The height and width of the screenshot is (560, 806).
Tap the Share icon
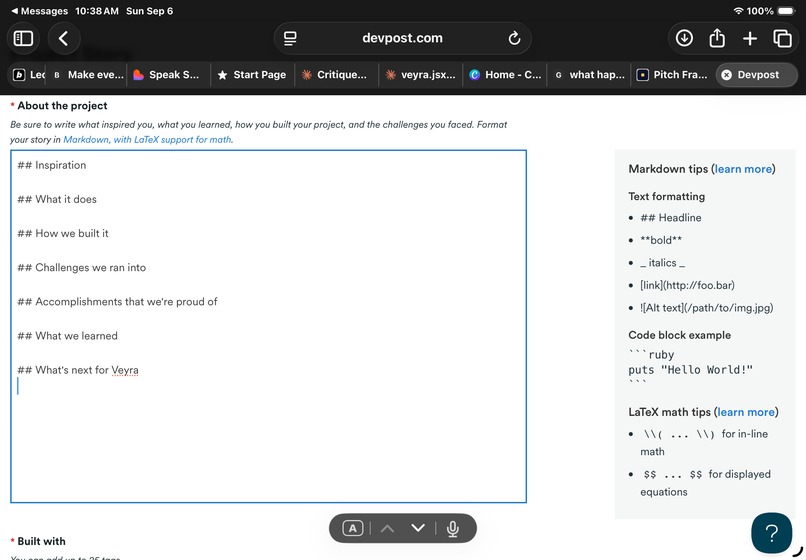(x=717, y=38)
